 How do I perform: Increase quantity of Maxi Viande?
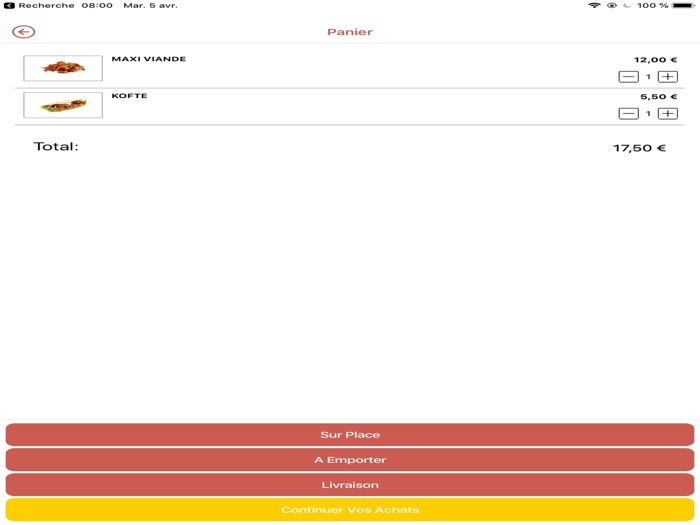[668, 77]
